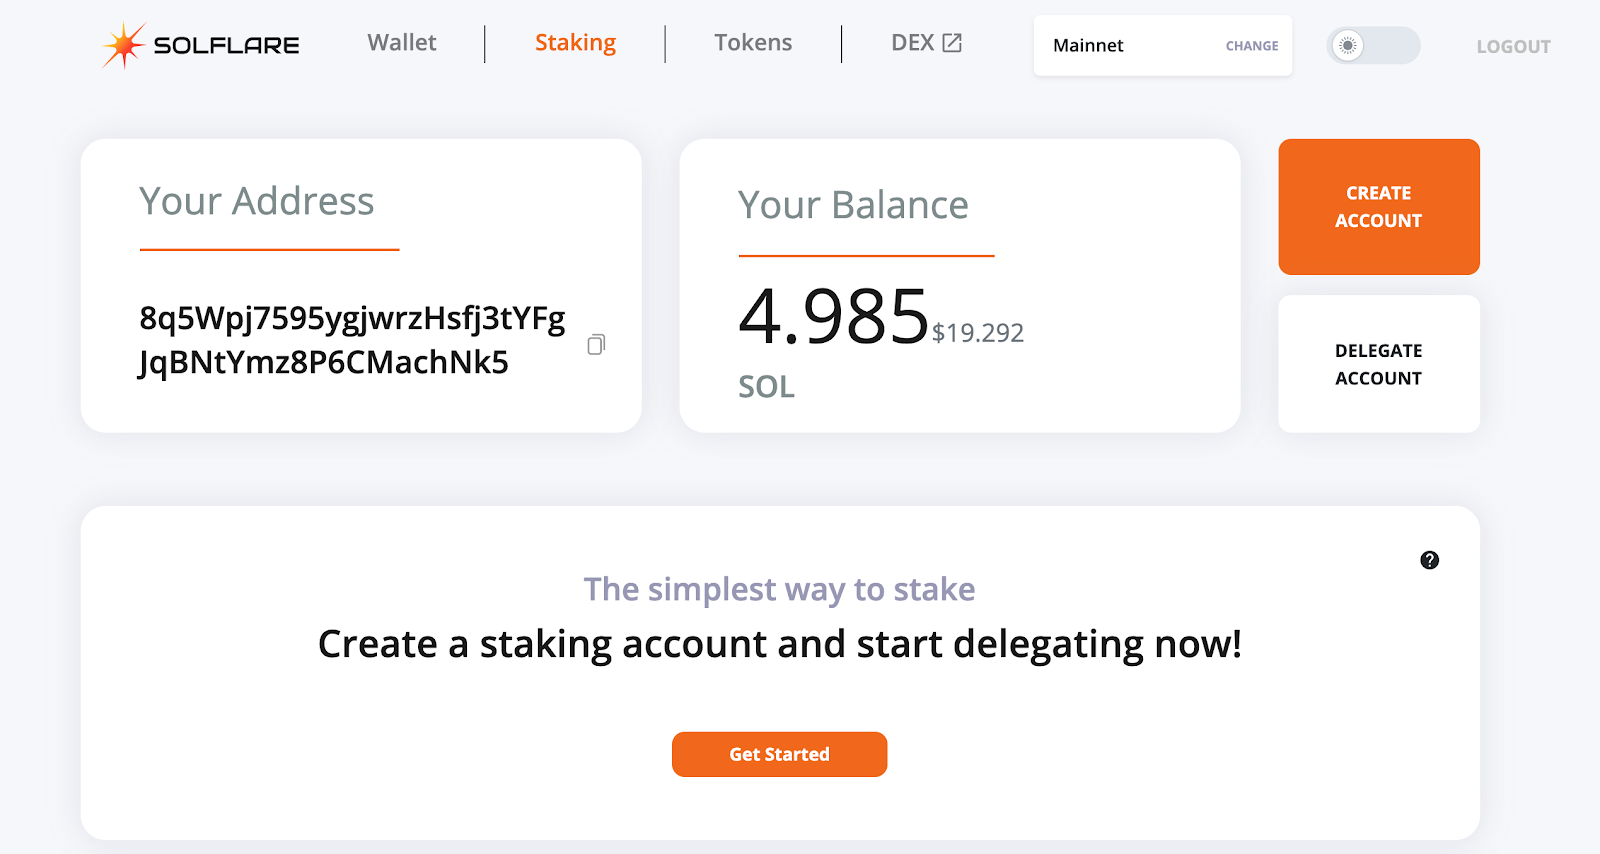1600x854 pixels.
Task: Change the Mainnet network selection
Action: (1252, 46)
